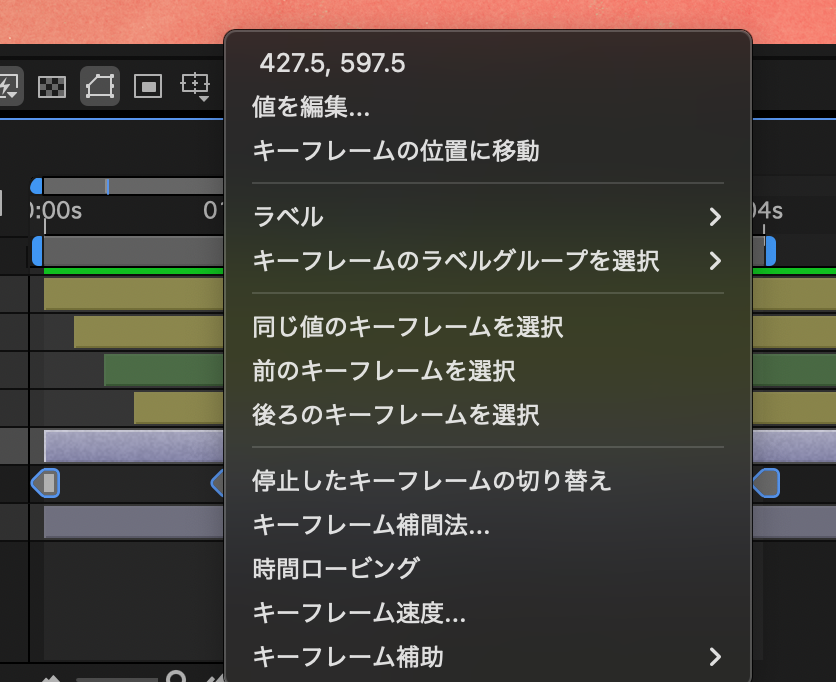Viewport: 836px width, 682px height.
Task: Open キーフレーム補間法... dialog
Action: [x=371, y=524]
